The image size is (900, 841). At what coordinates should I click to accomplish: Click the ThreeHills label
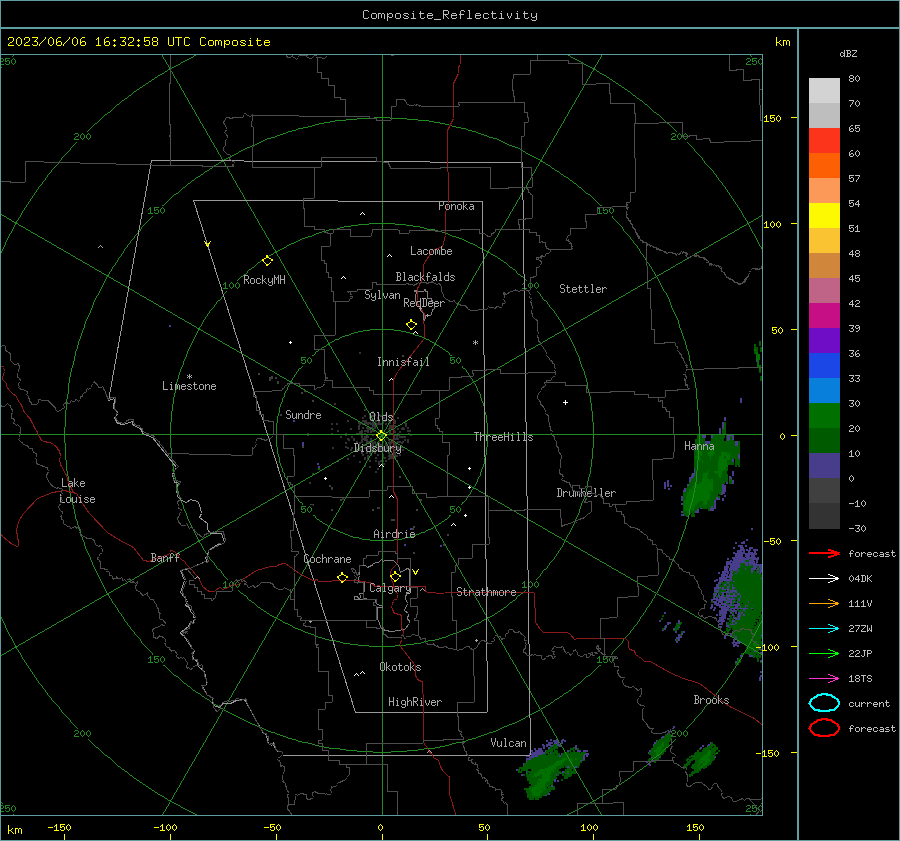pyautogui.click(x=503, y=437)
